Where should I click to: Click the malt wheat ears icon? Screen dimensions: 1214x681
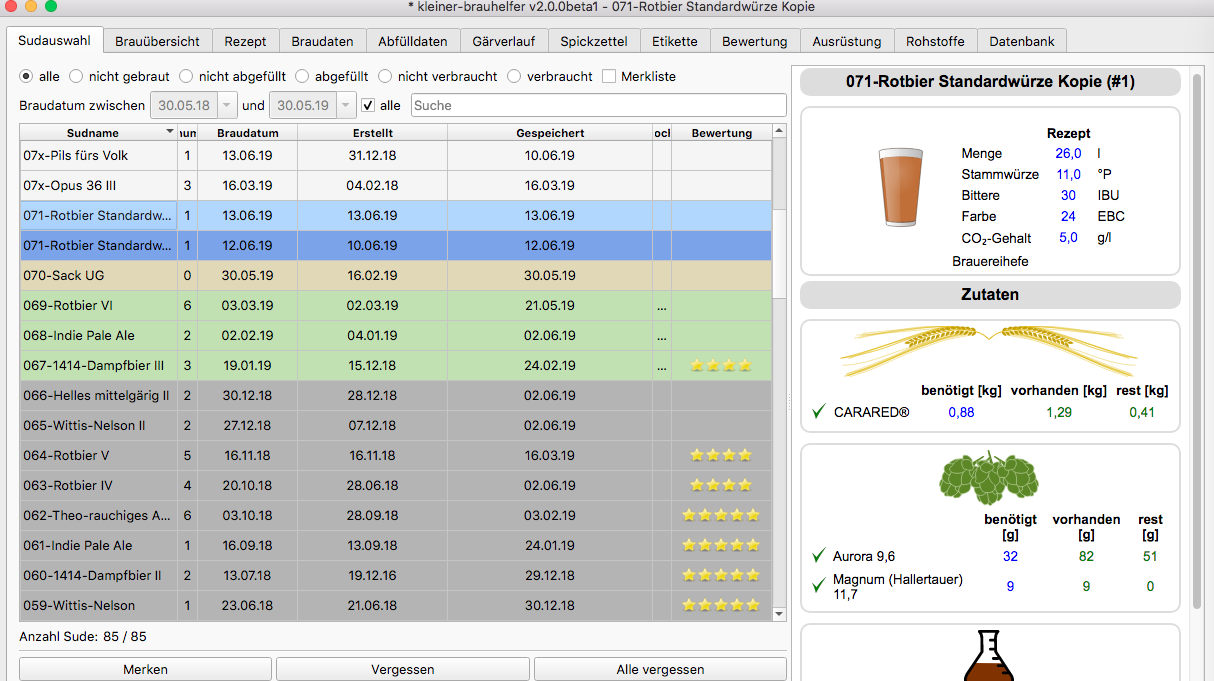click(x=989, y=343)
